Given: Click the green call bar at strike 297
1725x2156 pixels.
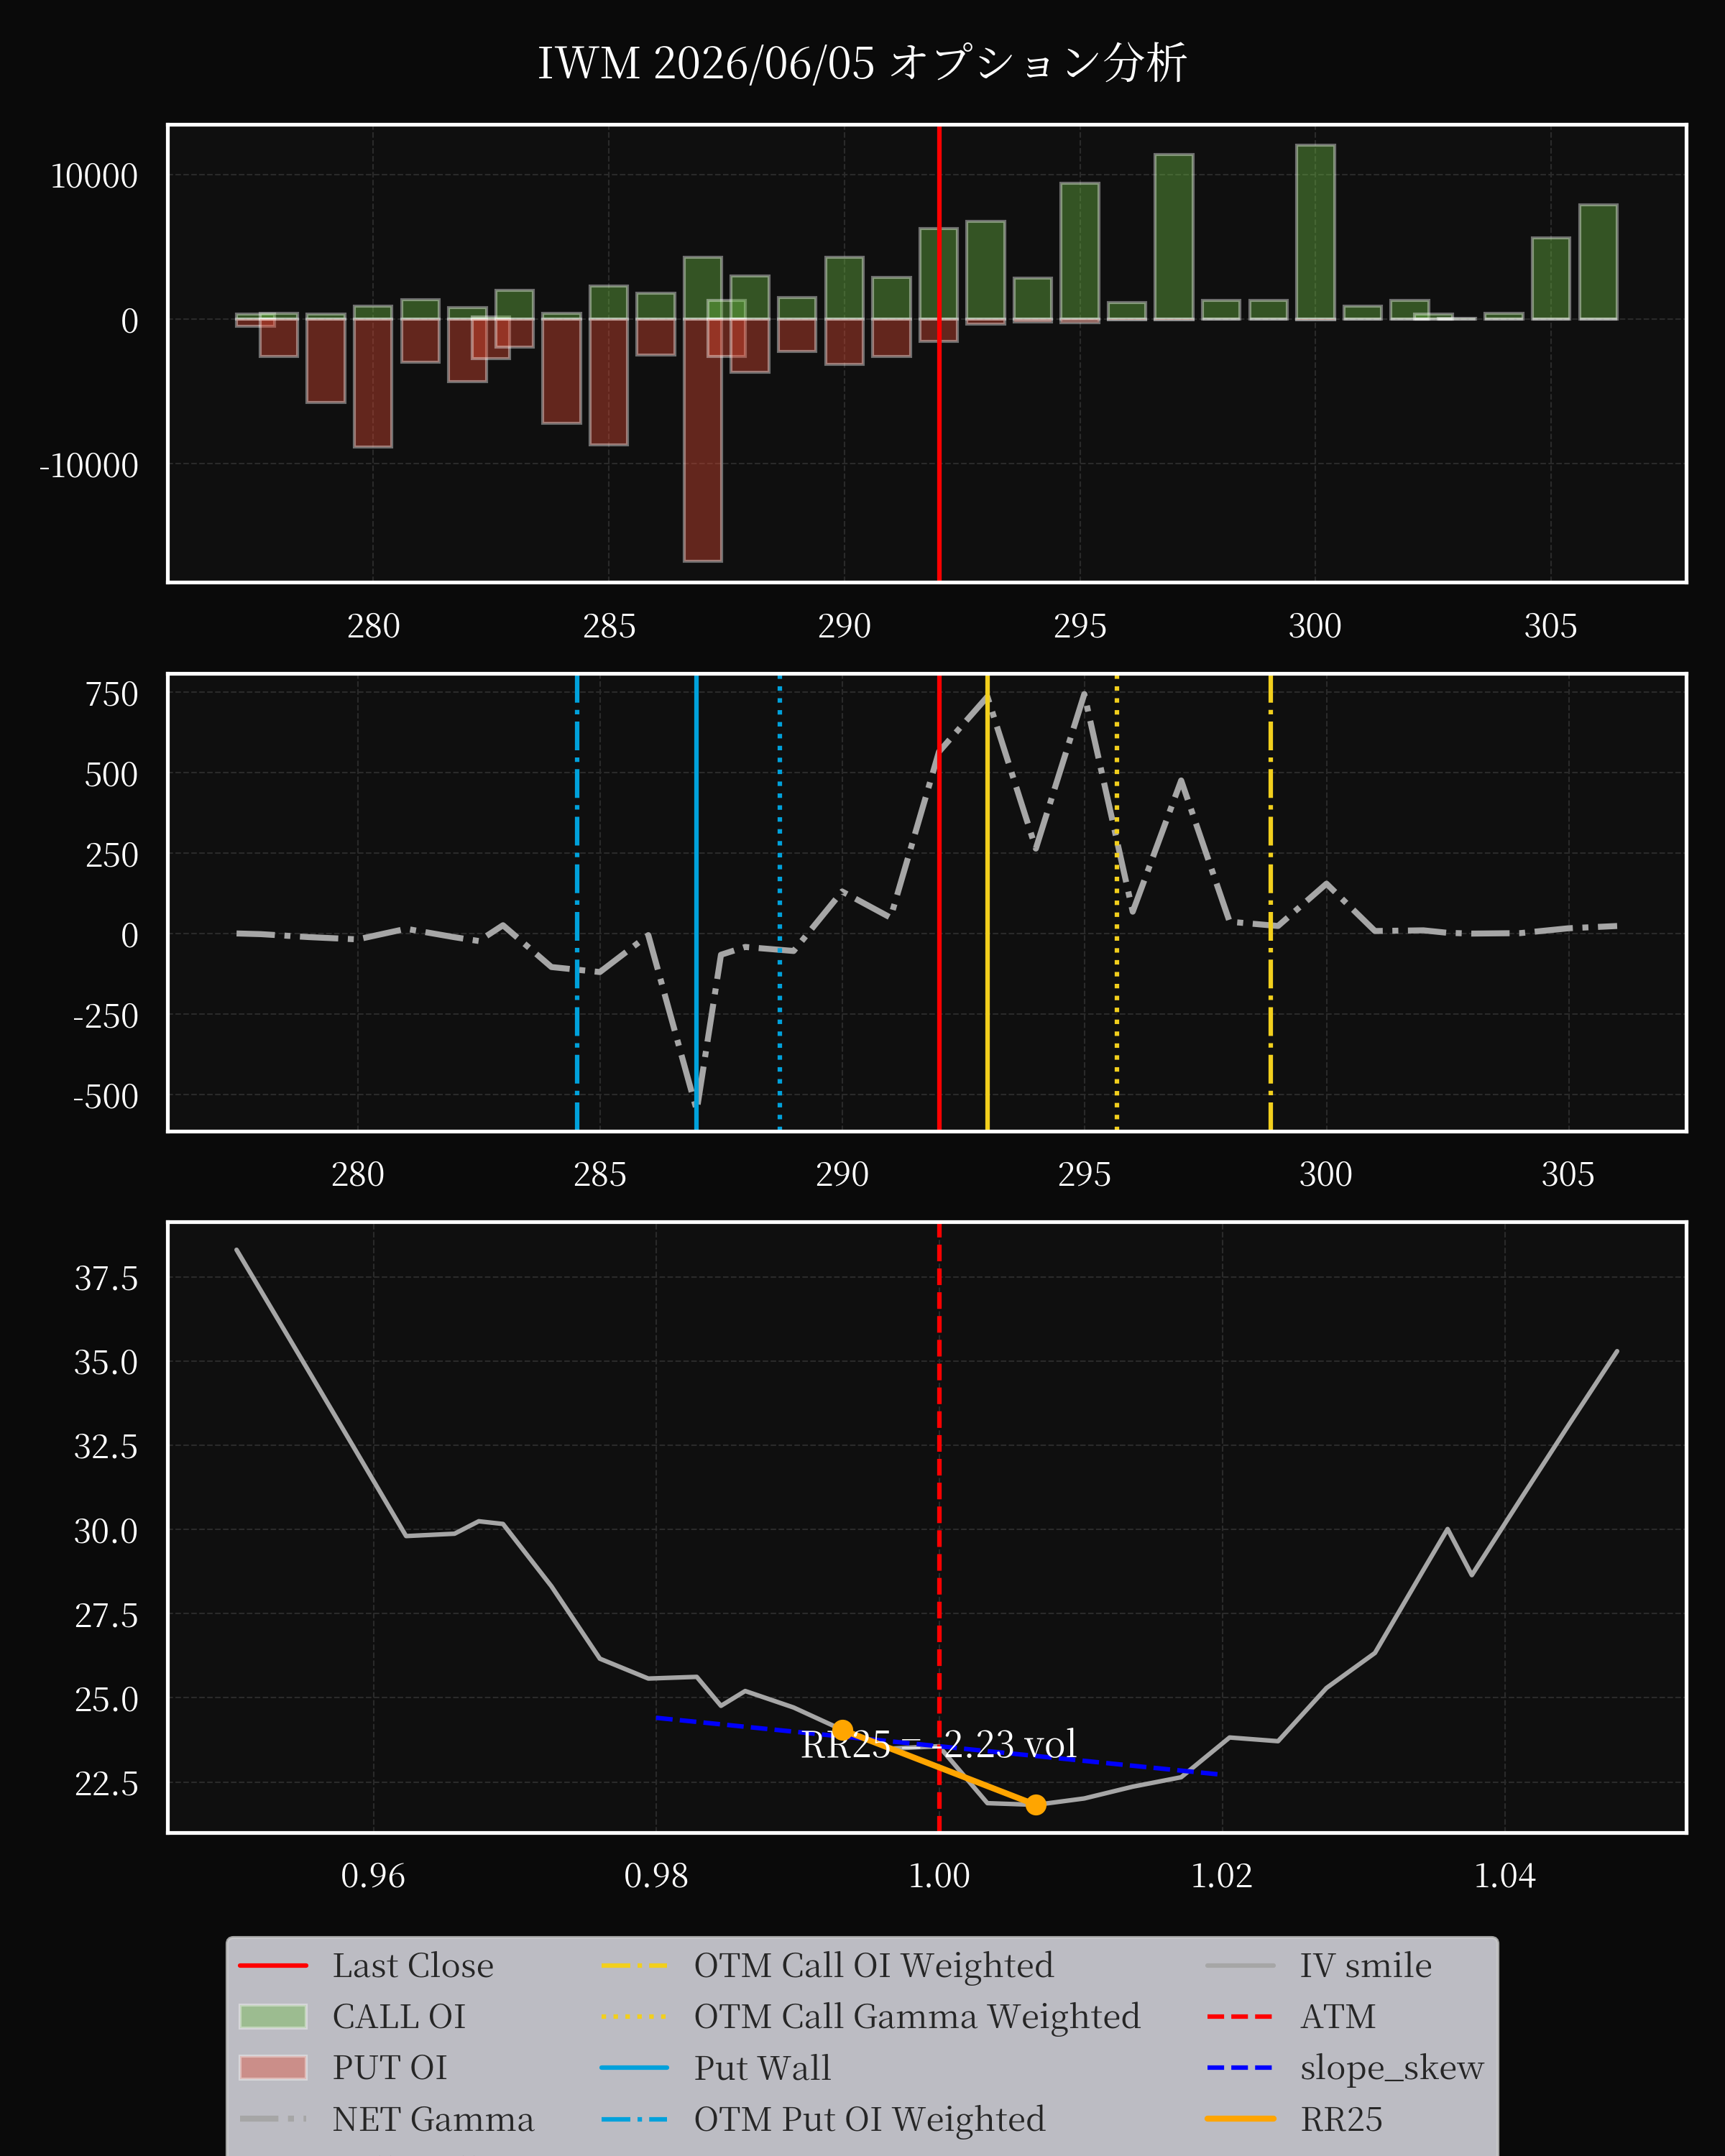Looking at the screenshot, I should click(1174, 237).
